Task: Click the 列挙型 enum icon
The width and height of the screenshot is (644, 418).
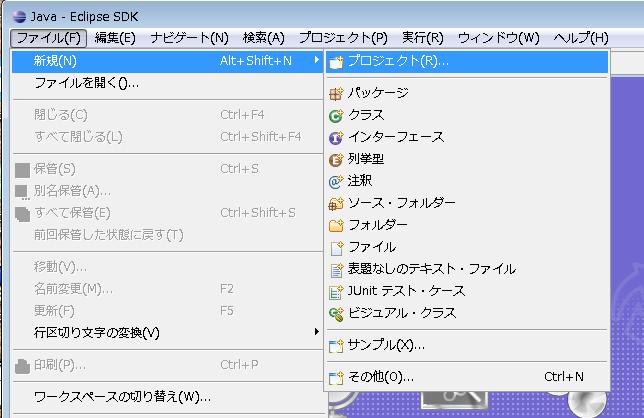Action: click(x=336, y=160)
